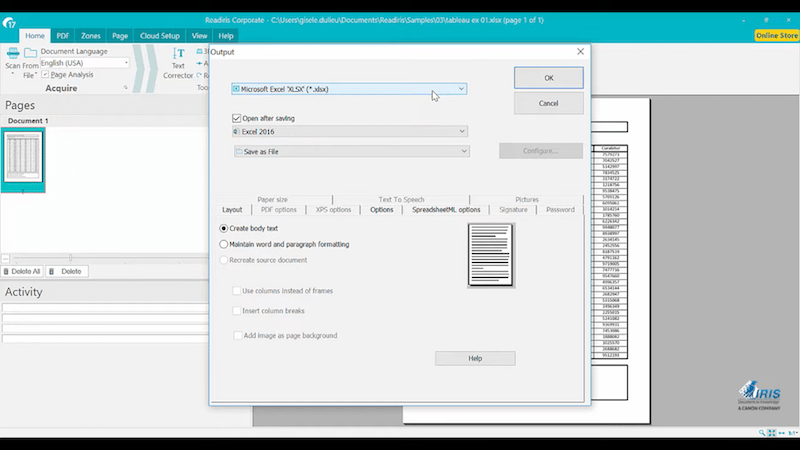Select the Signature tab
The height and width of the screenshot is (450, 800).
click(513, 210)
